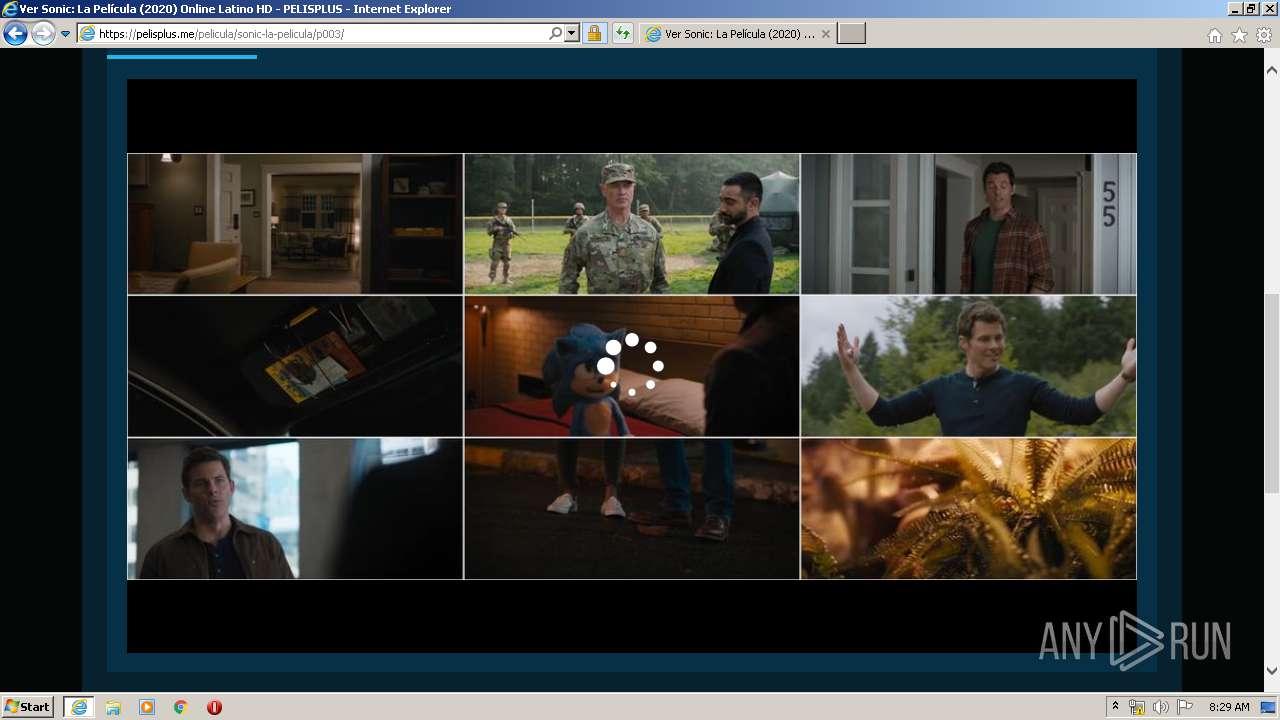Click the 8:29 AM system clock
This screenshot has width=1280, height=720.
pos(1229,707)
